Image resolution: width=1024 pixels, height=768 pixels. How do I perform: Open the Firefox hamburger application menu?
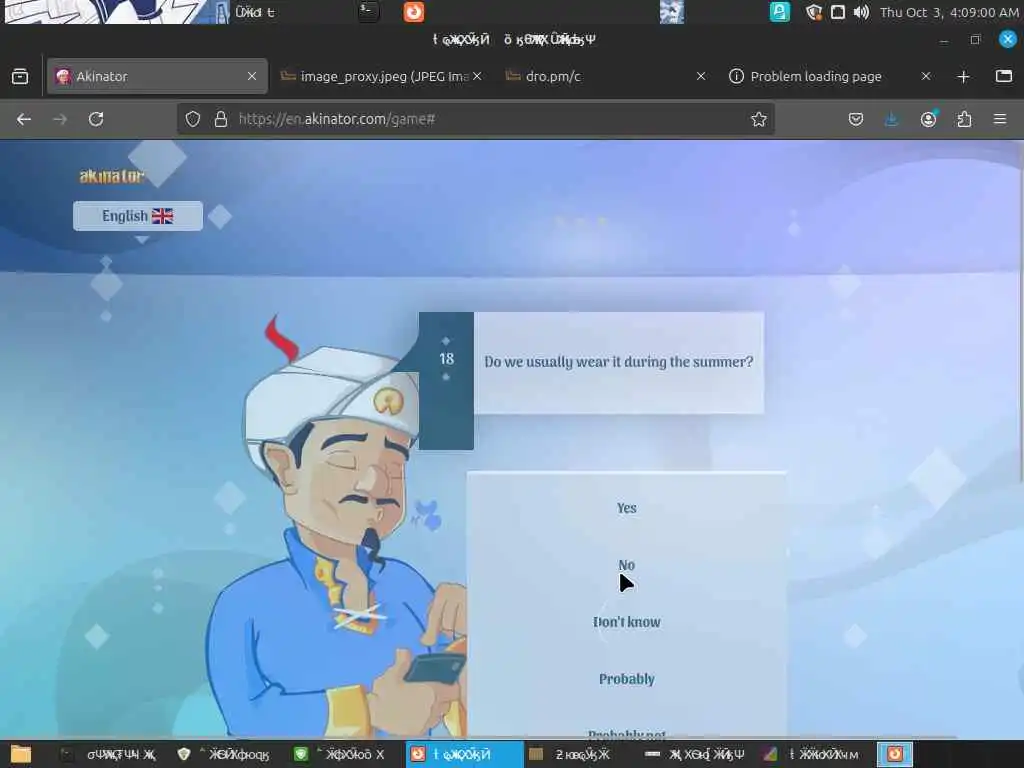(x=1000, y=119)
